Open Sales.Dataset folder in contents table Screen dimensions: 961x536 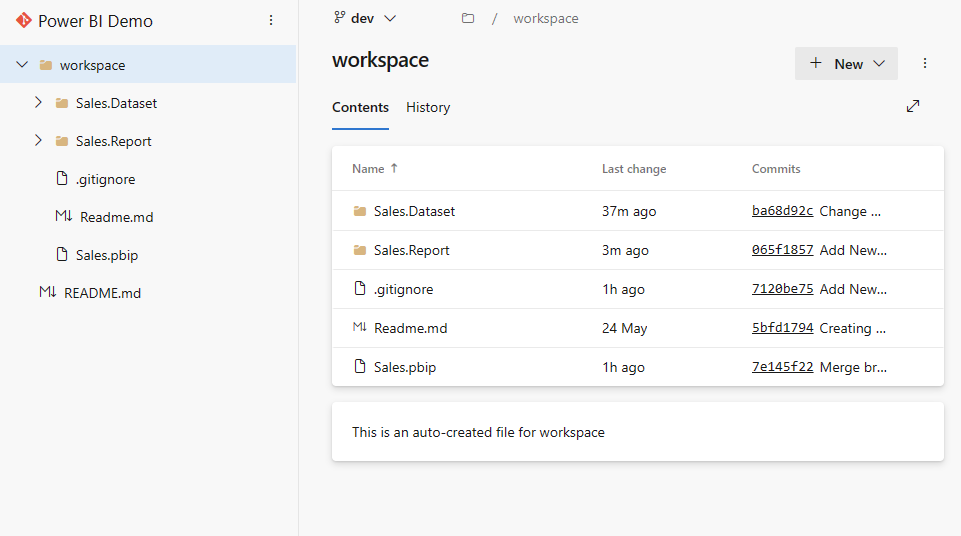tap(414, 211)
